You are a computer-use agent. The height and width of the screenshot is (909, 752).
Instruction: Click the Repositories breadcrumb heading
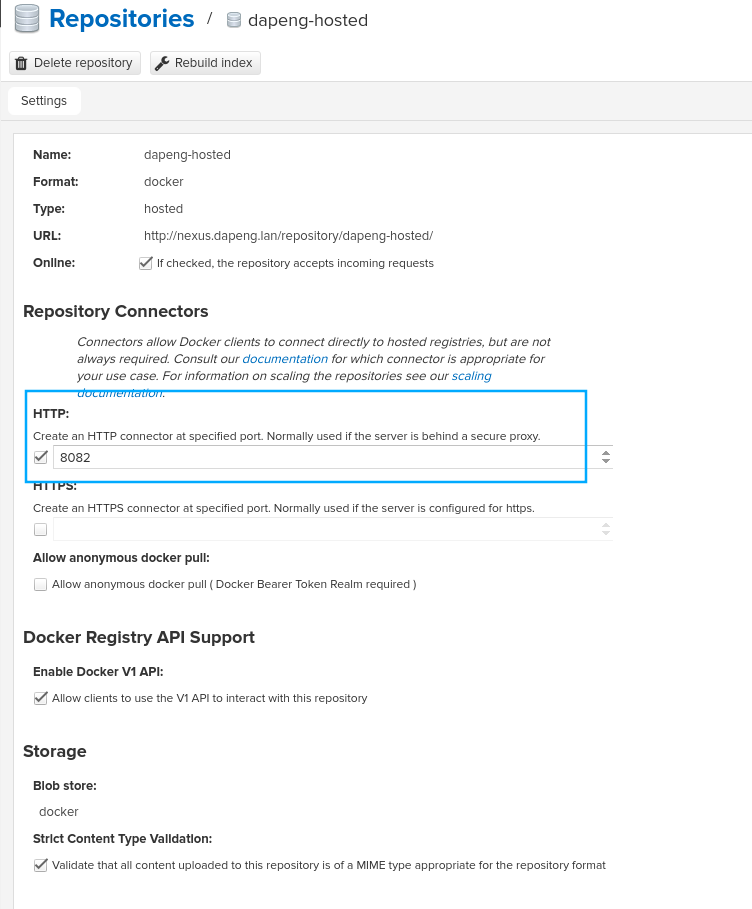pyautogui.click(x=121, y=19)
